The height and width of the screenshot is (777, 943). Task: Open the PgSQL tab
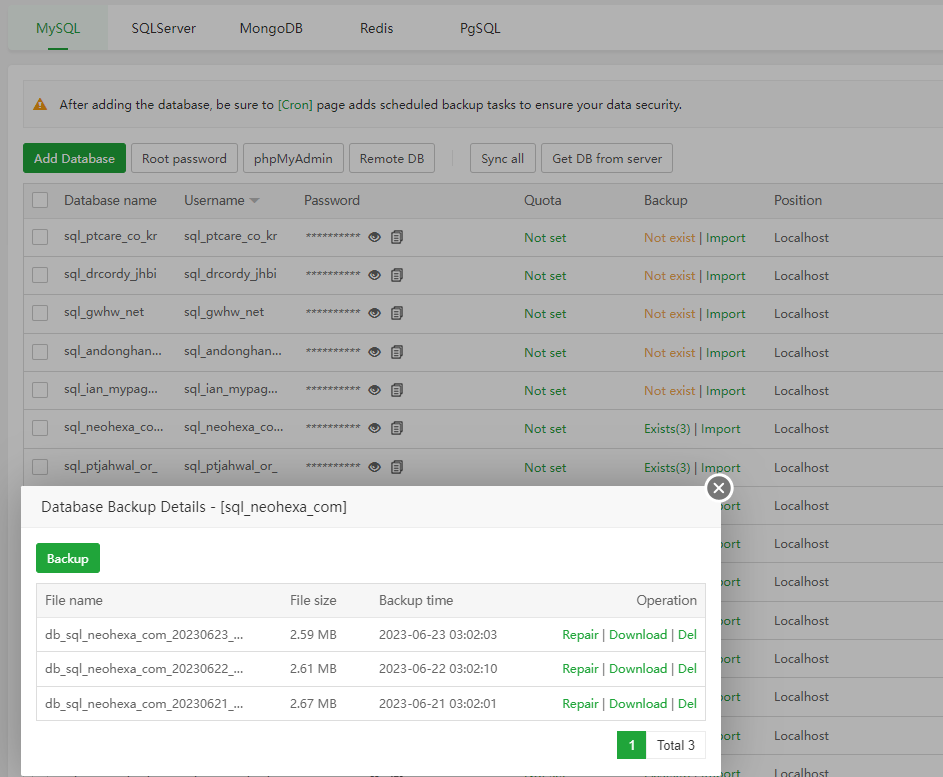click(x=480, y=29)
